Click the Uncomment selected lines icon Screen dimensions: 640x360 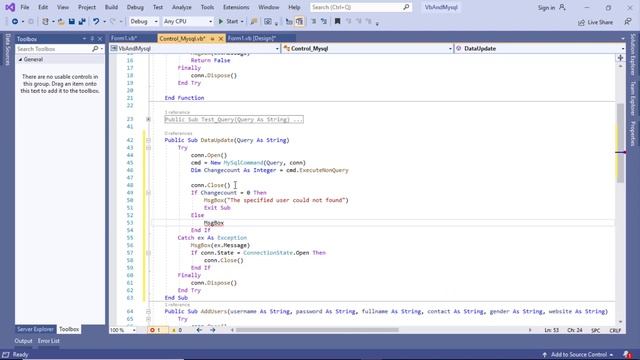click(x=324, y=21)
